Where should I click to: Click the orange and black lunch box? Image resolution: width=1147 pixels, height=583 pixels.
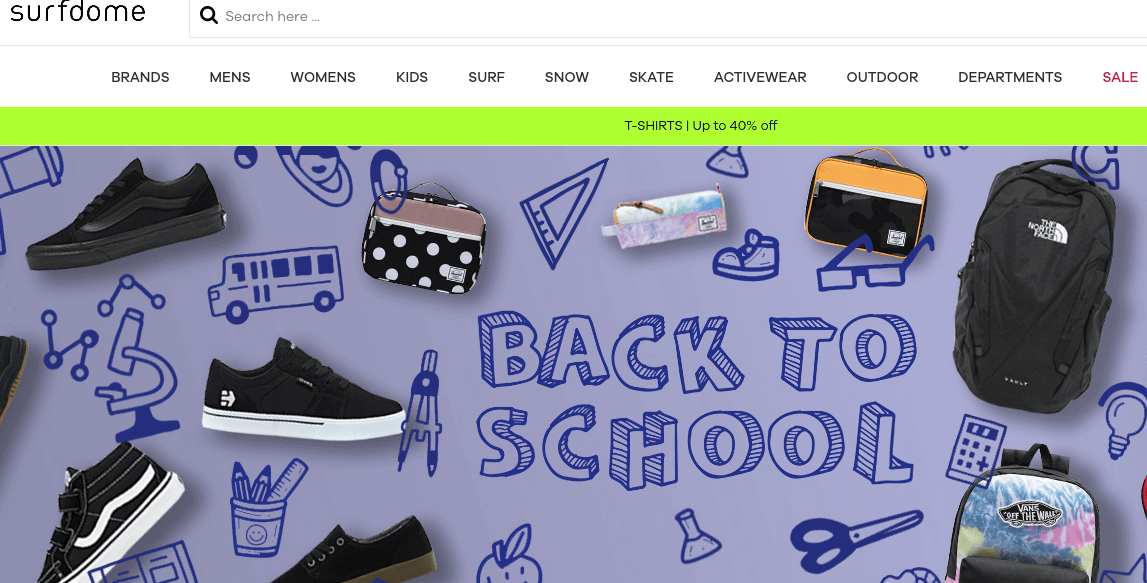pyautogui.click(x=866, y=203)
